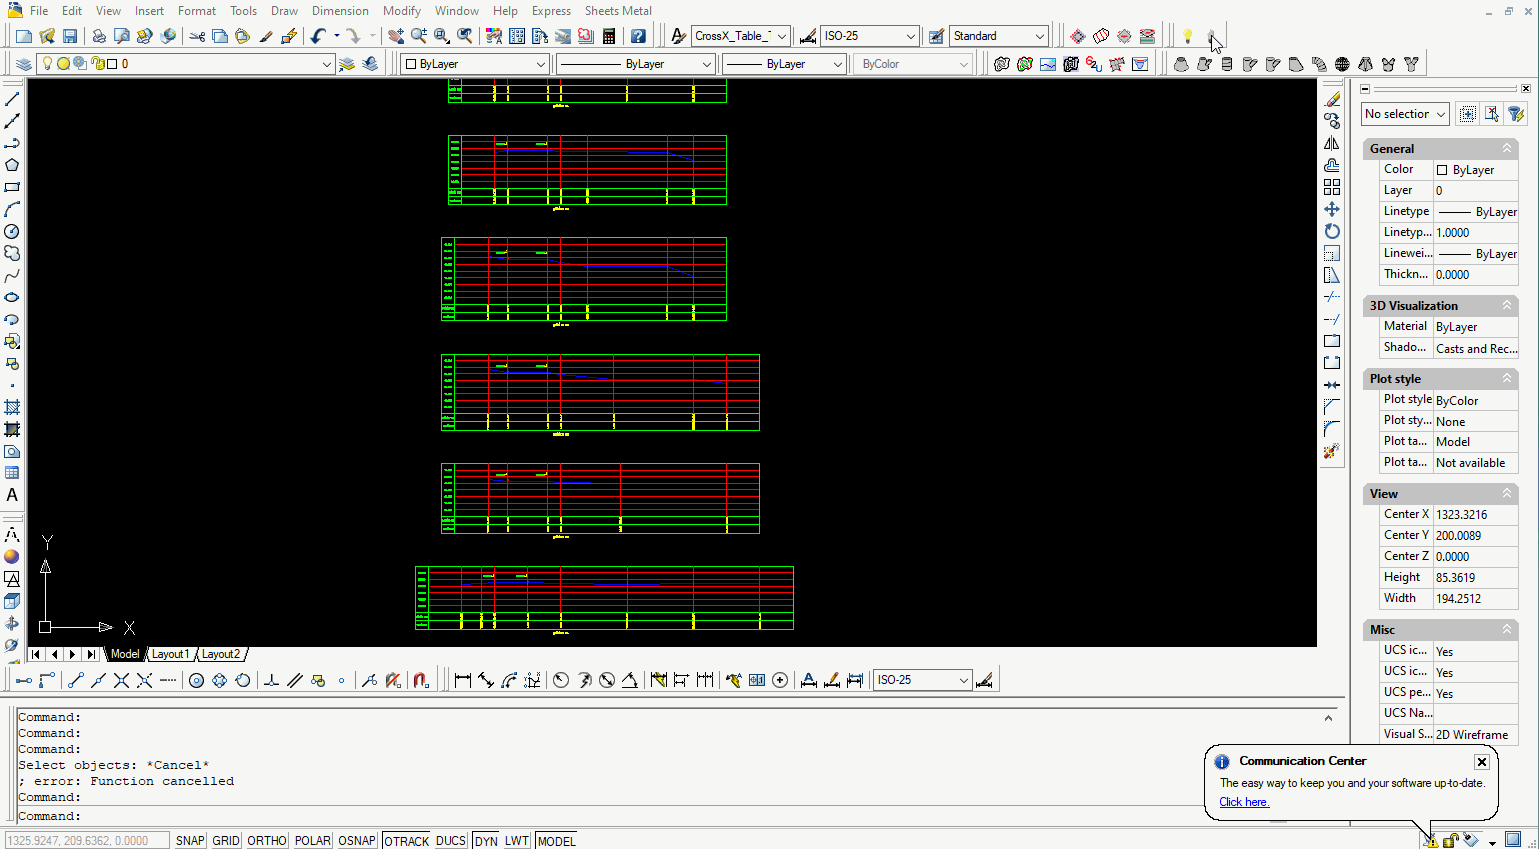Viewport: 1539px width, 849px height.
Task: Select the Rectangle draw tool
Action: tap(12, 187)
